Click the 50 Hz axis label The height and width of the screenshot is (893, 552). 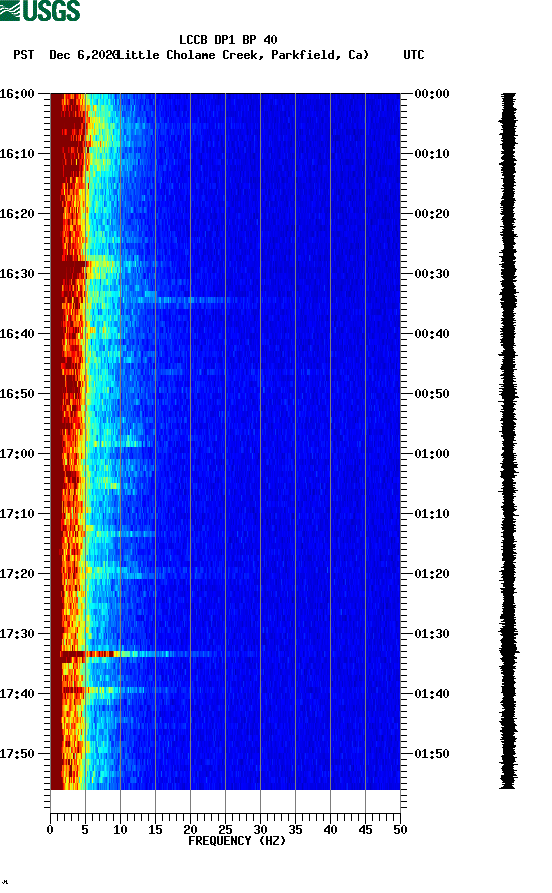click(x=400, y=830)
